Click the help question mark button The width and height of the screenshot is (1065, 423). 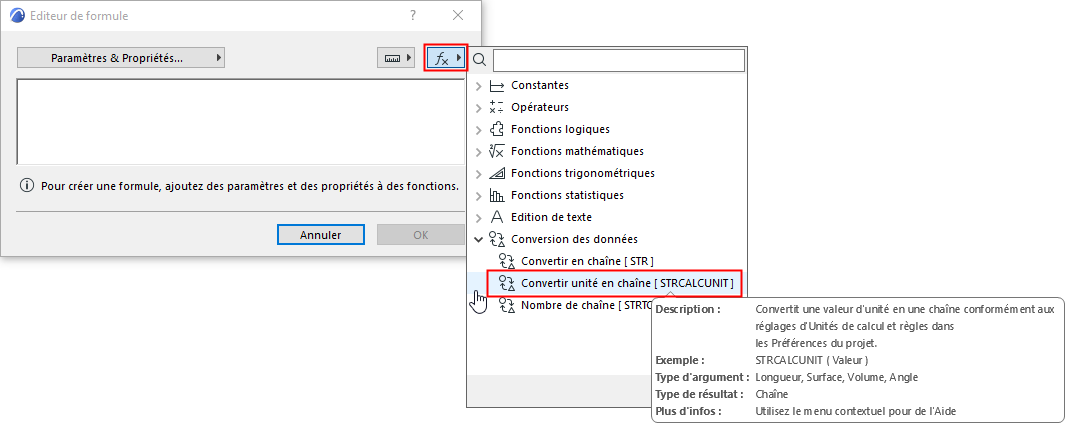(413, 16)
